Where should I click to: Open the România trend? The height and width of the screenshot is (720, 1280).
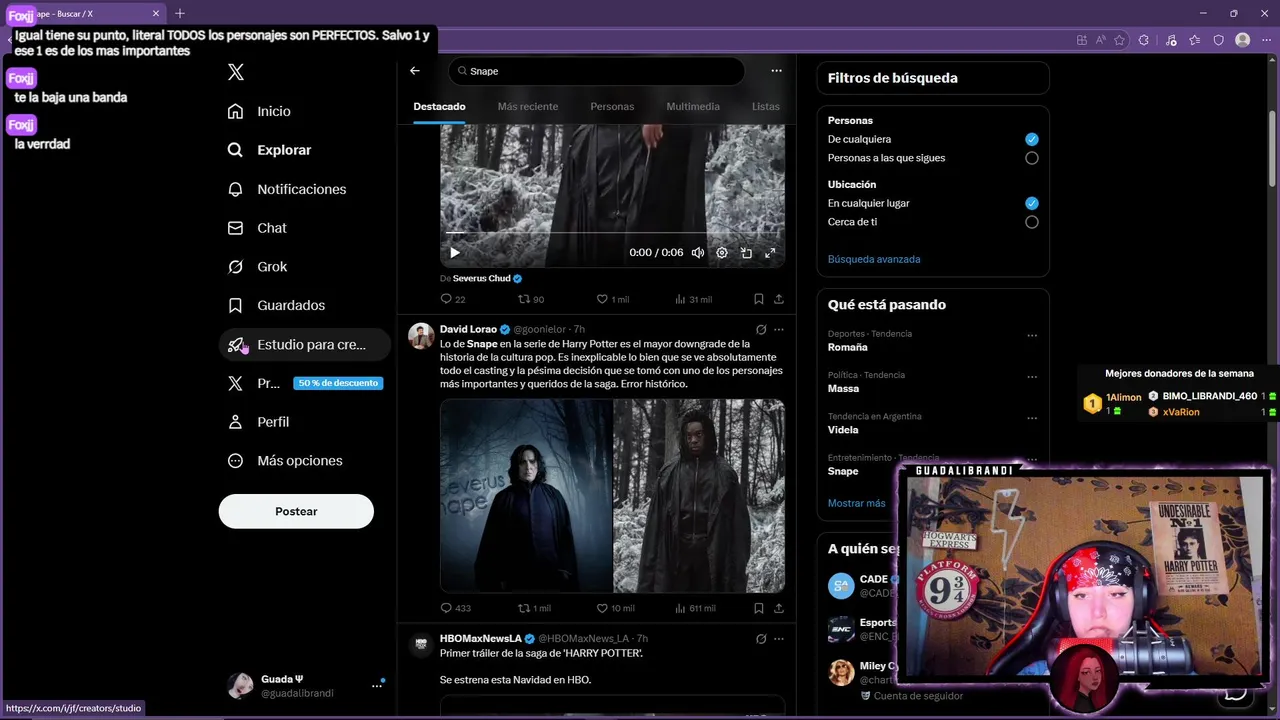(847, 347)
